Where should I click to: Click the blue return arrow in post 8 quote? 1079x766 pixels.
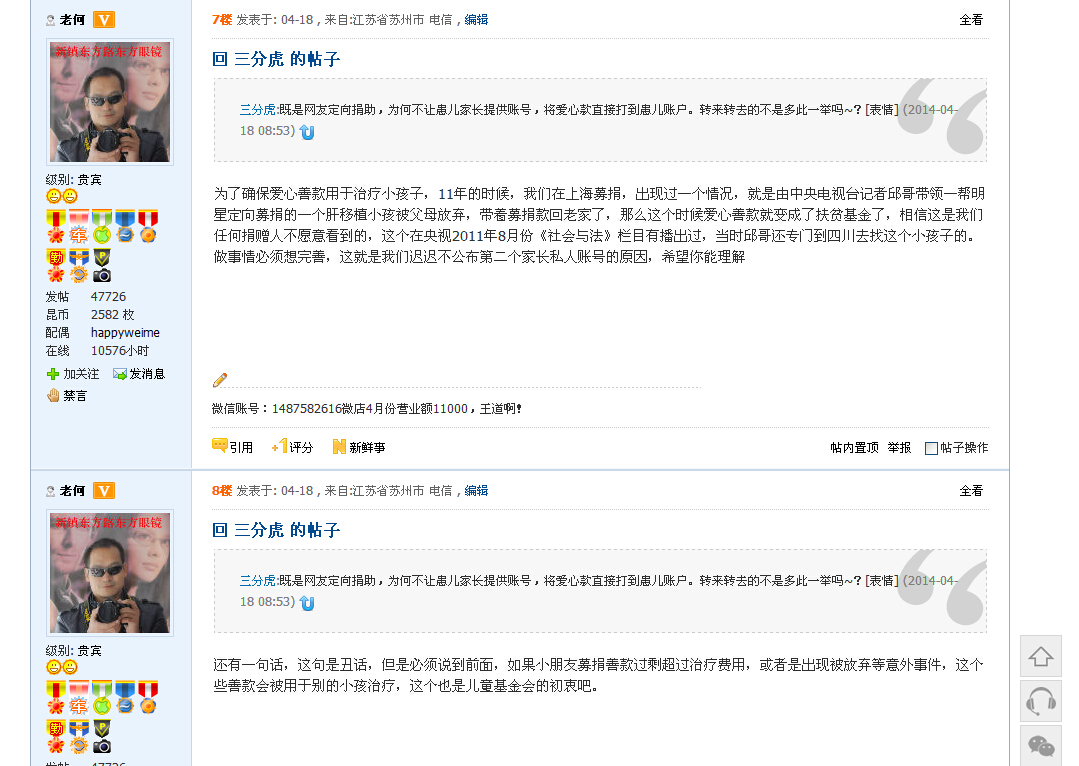tap(307, 603)
